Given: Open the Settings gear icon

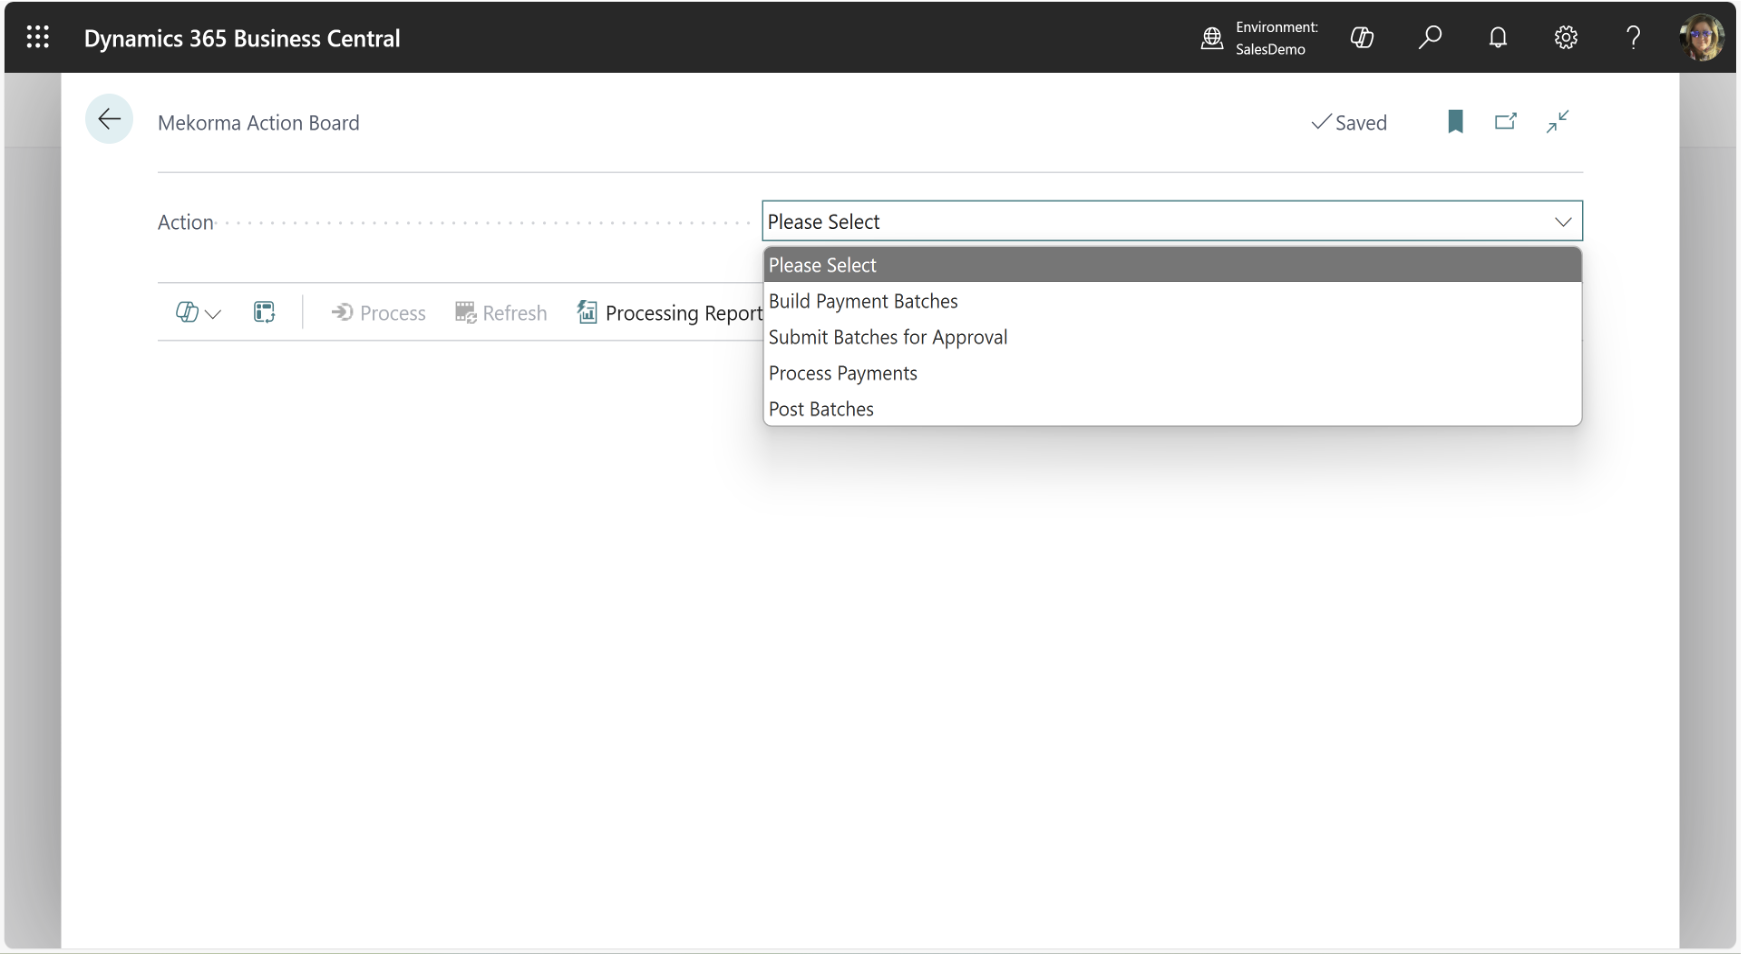Looking at the screenshot, I should 1565,37.
